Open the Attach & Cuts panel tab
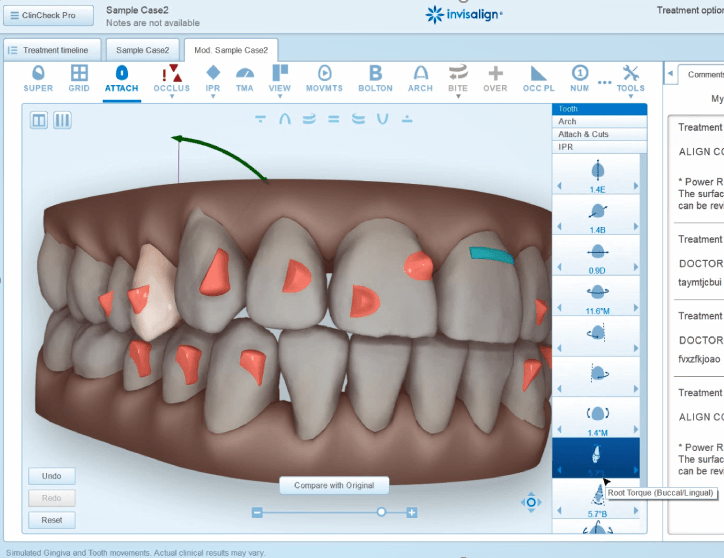This screenshot has width=724, height=558. (x=599, y=134)
